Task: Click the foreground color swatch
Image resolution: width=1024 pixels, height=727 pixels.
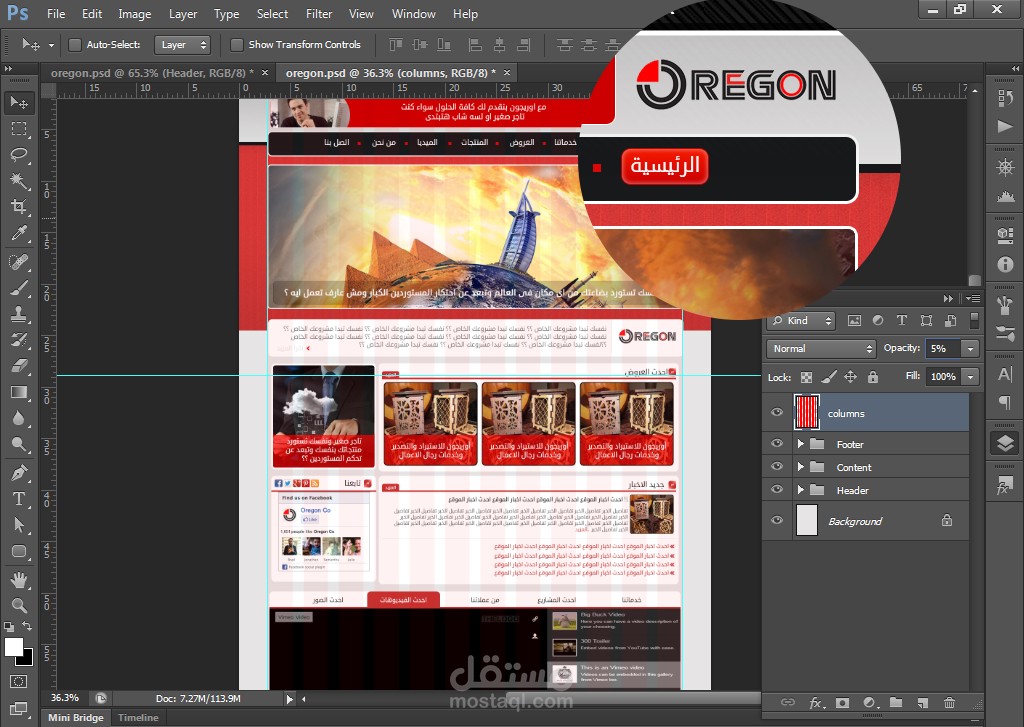Action: tap(13, 647)
